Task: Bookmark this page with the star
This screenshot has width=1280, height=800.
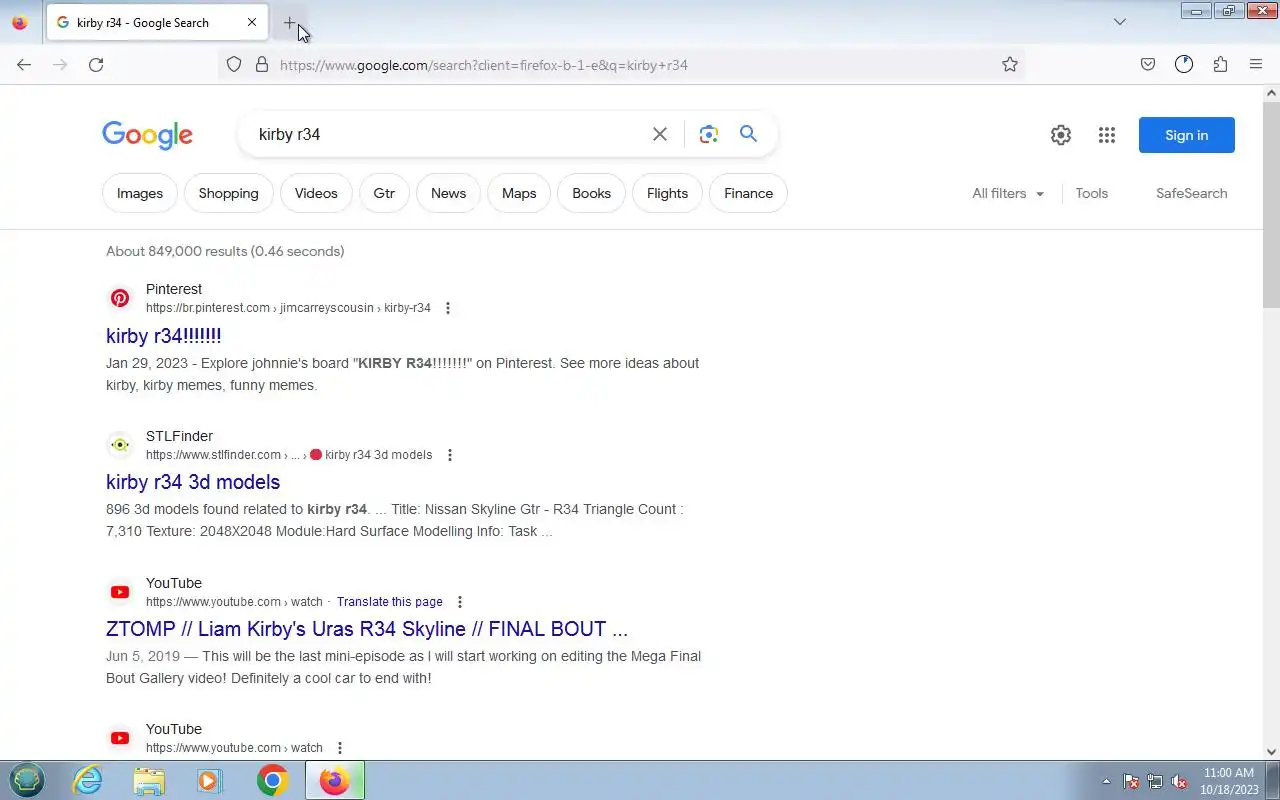Action: pyautogui.click(x=1010, y=65)
